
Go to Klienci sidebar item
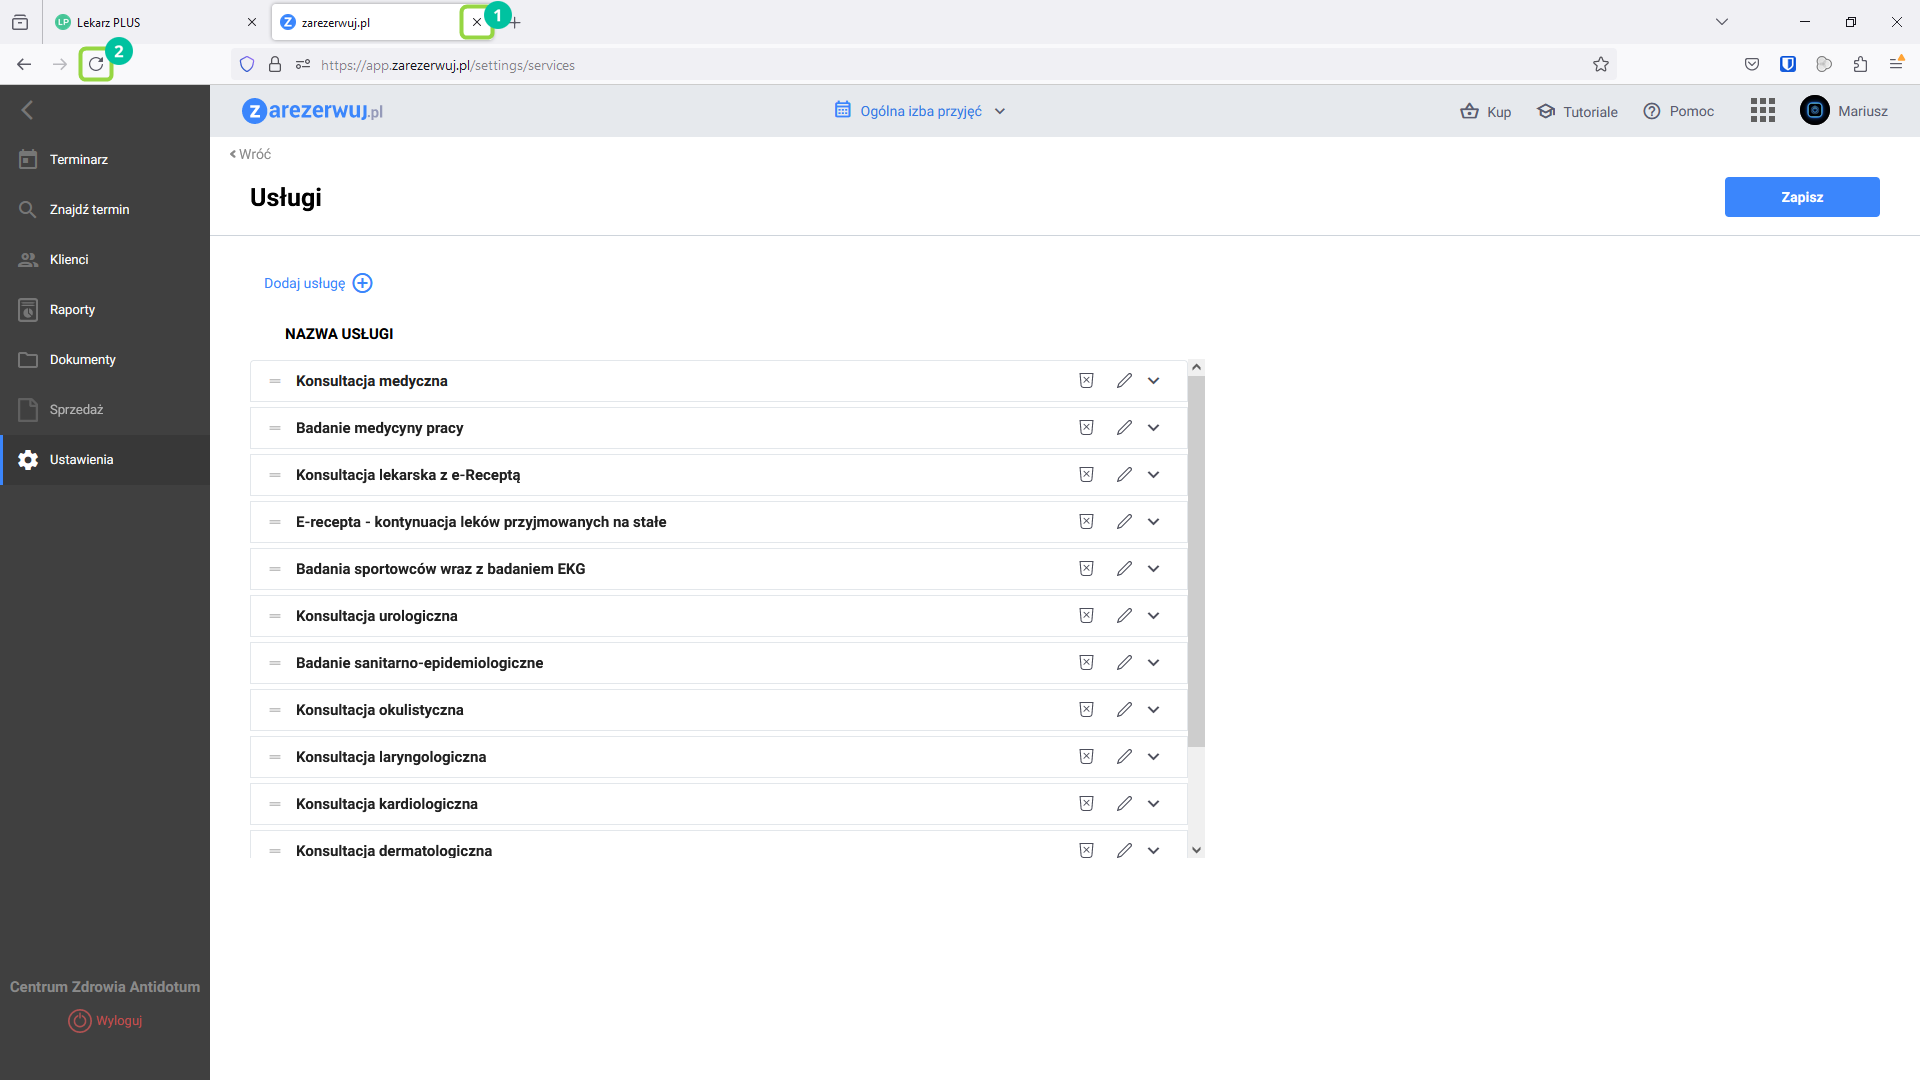click(x=69, y=260)
